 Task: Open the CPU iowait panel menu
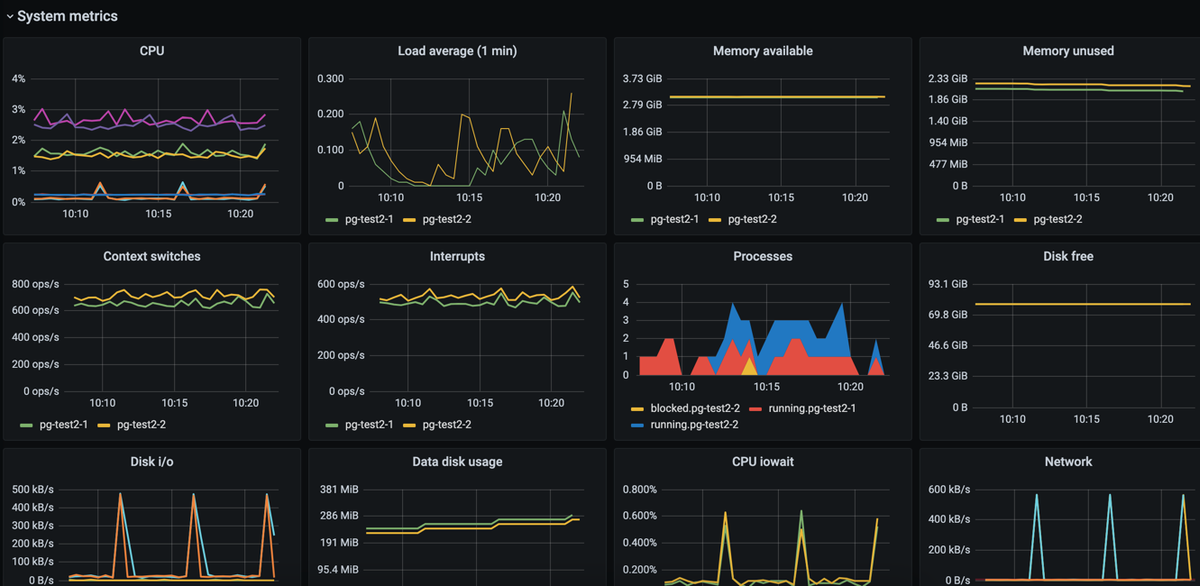click(x=762, y=461)
